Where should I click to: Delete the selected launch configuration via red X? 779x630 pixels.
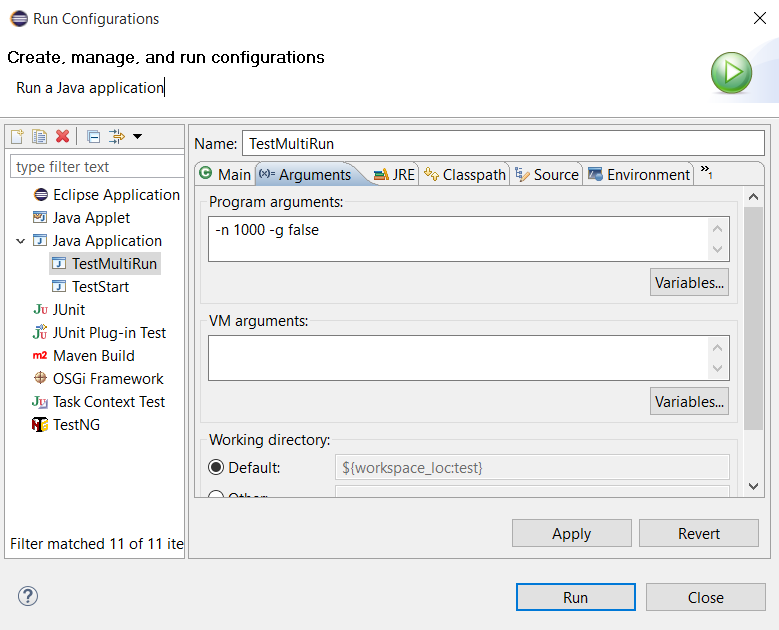[62, 136]
